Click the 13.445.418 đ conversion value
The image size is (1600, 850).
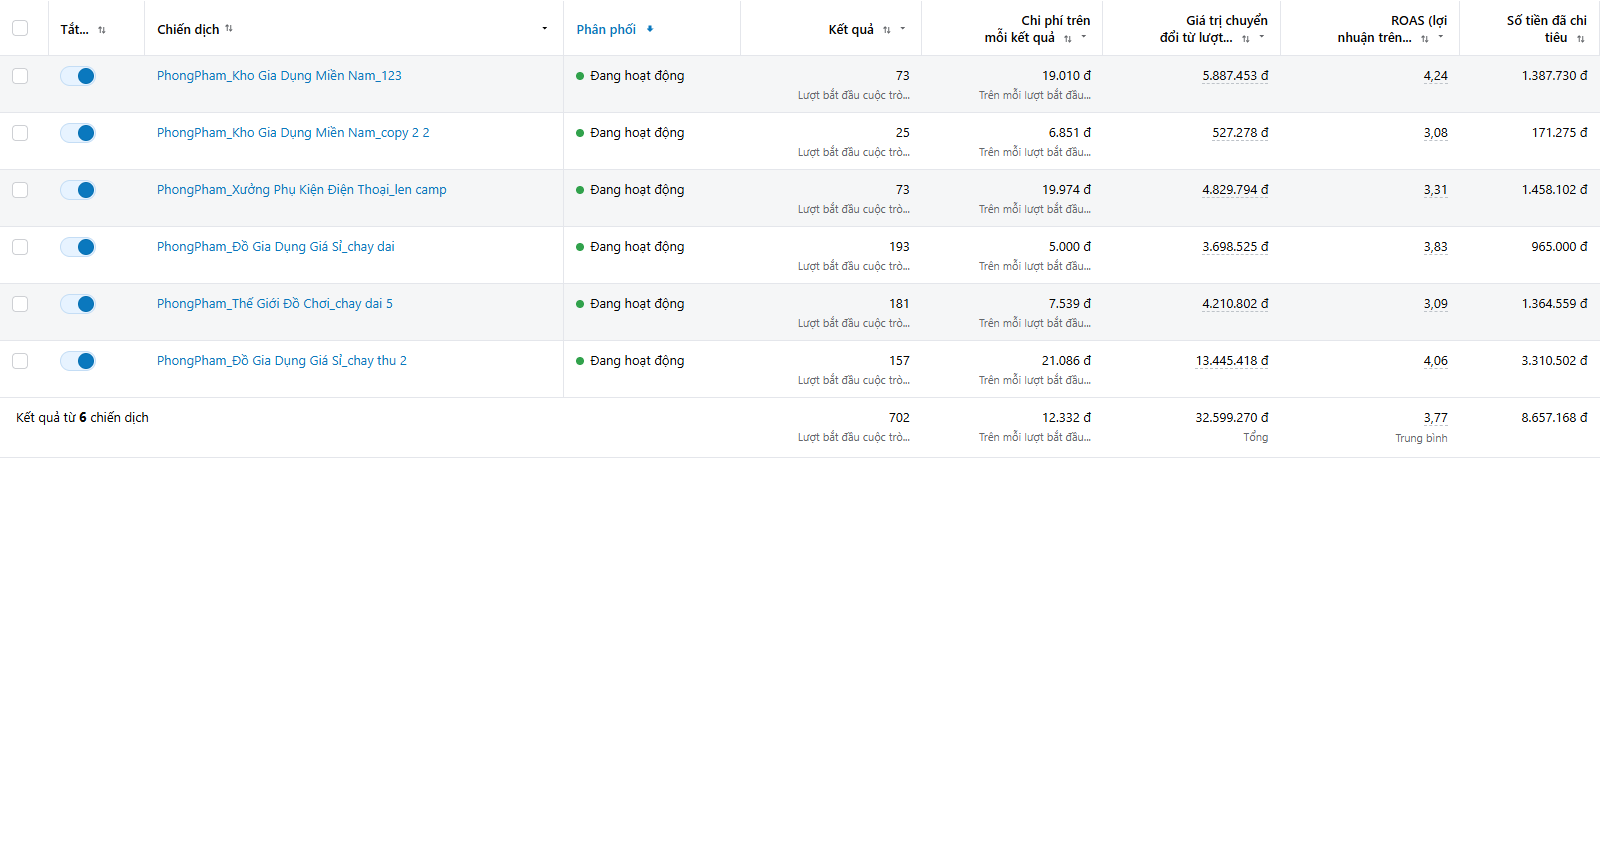coord(1232,361)
